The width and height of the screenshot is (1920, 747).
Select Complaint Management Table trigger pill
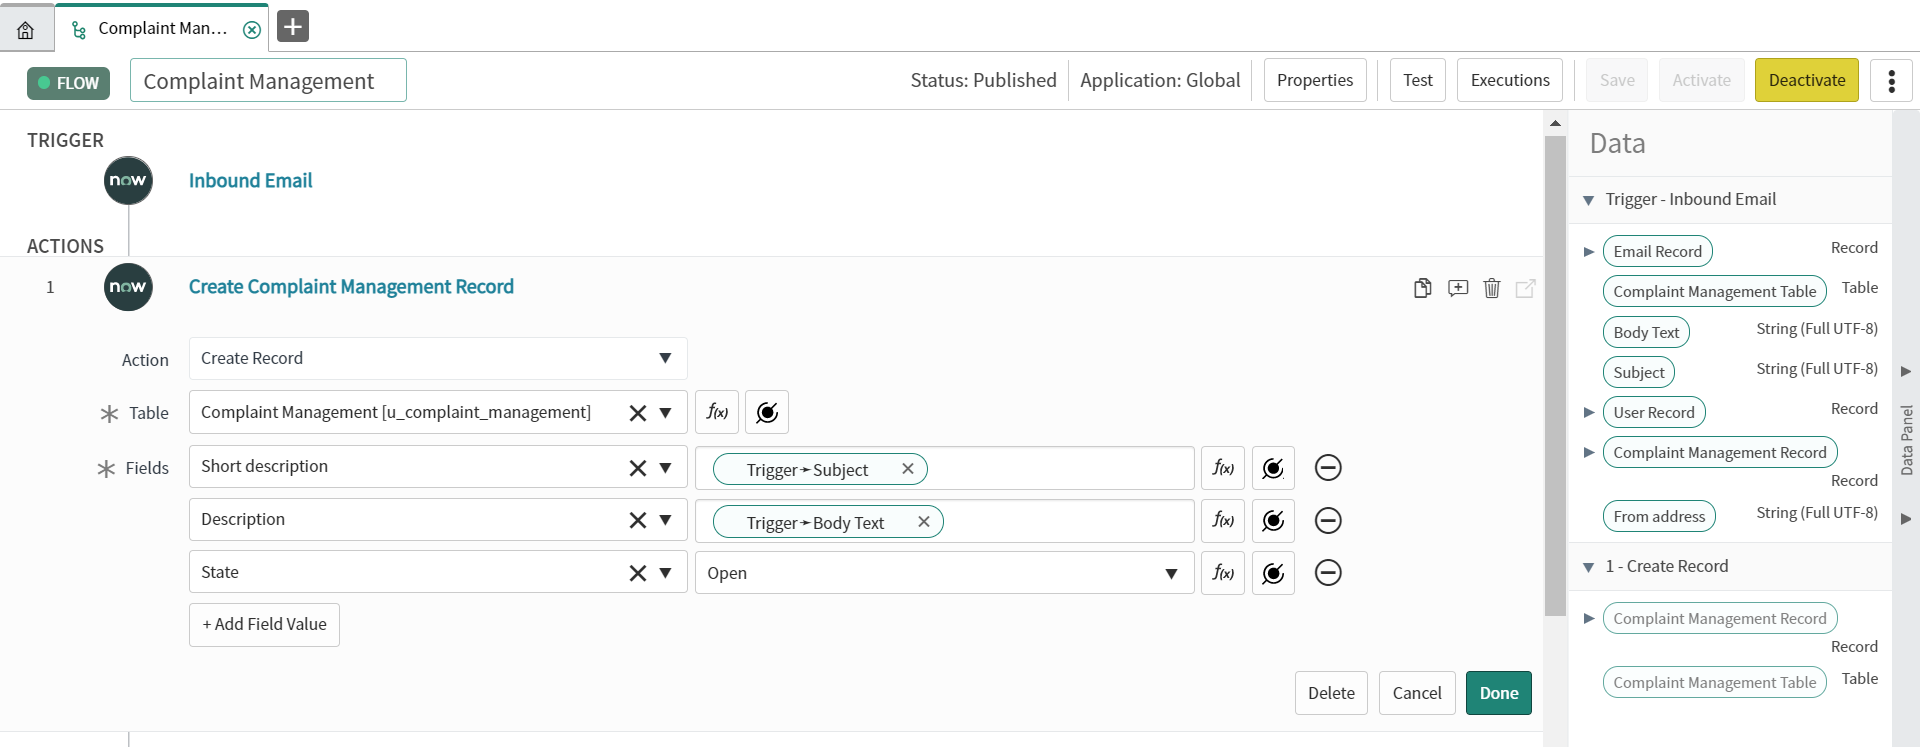1714,291
